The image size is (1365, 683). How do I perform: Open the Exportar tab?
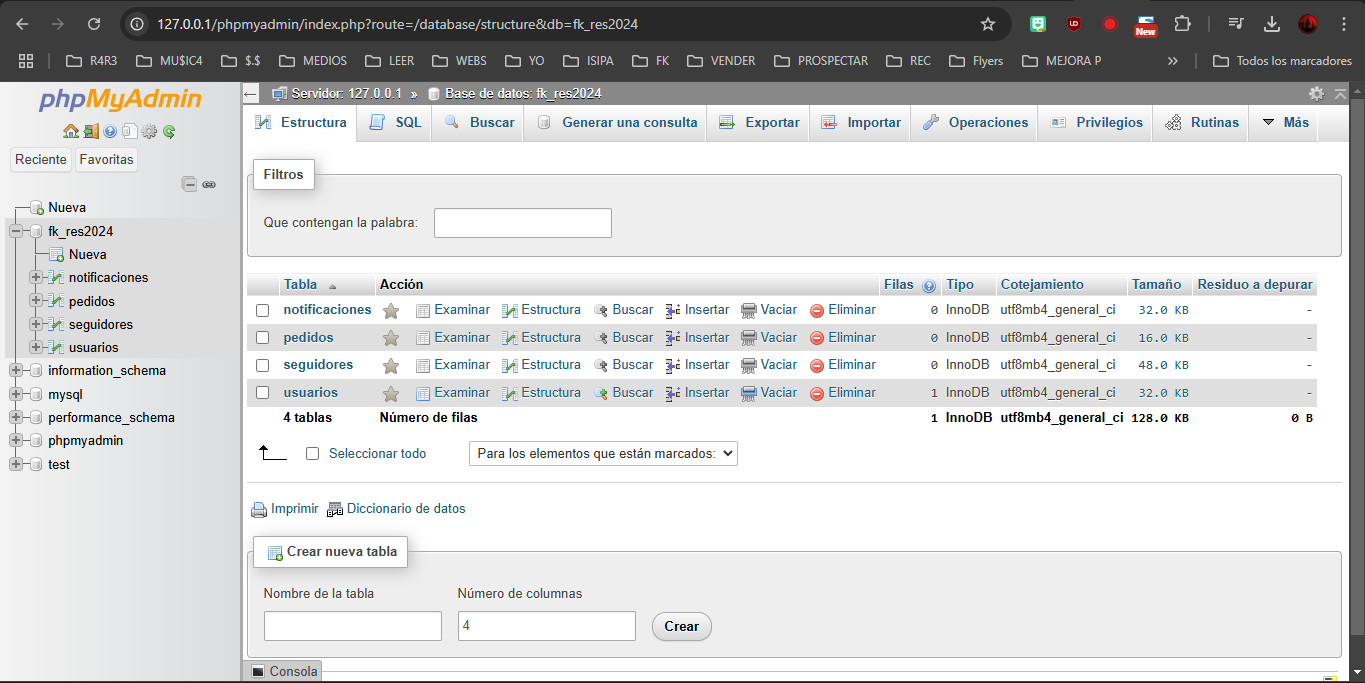click(760, 122)
